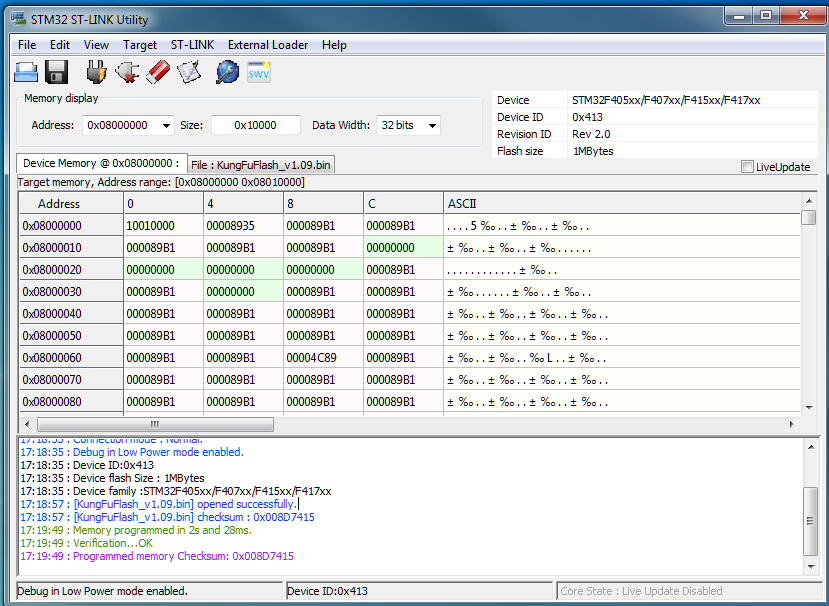Image resolution: width=829 pixels, height=606 pixels.
Task: Disconnect from target using crossed plug icon
Action: (x=127, y=72)
